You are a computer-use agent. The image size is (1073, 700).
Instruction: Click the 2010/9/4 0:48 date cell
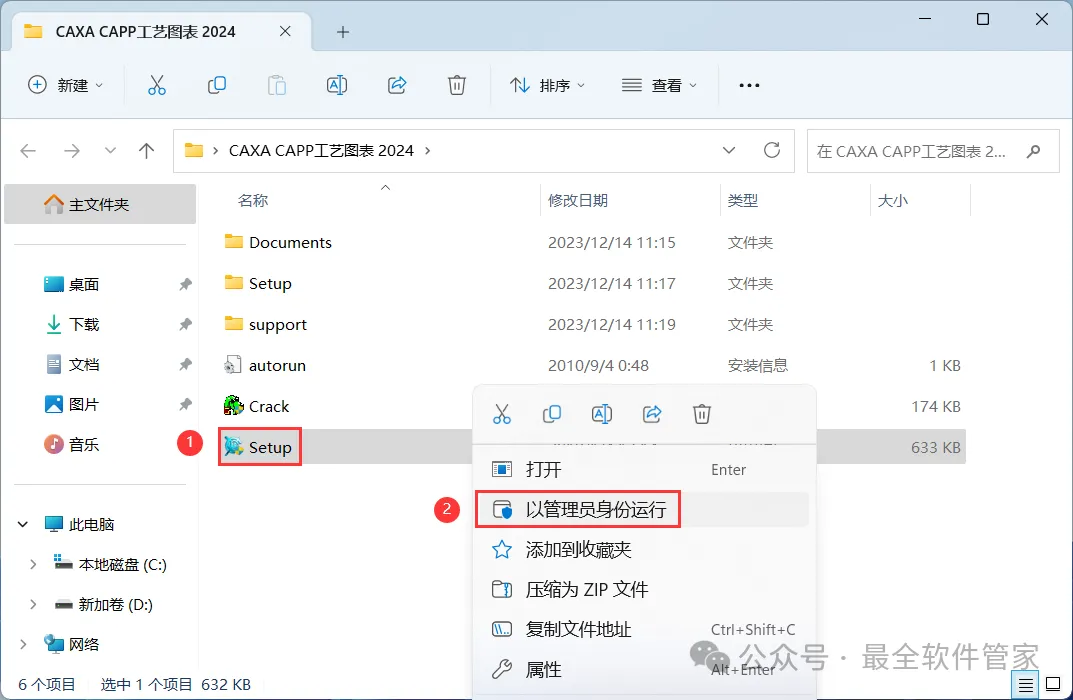coord(598,365)
